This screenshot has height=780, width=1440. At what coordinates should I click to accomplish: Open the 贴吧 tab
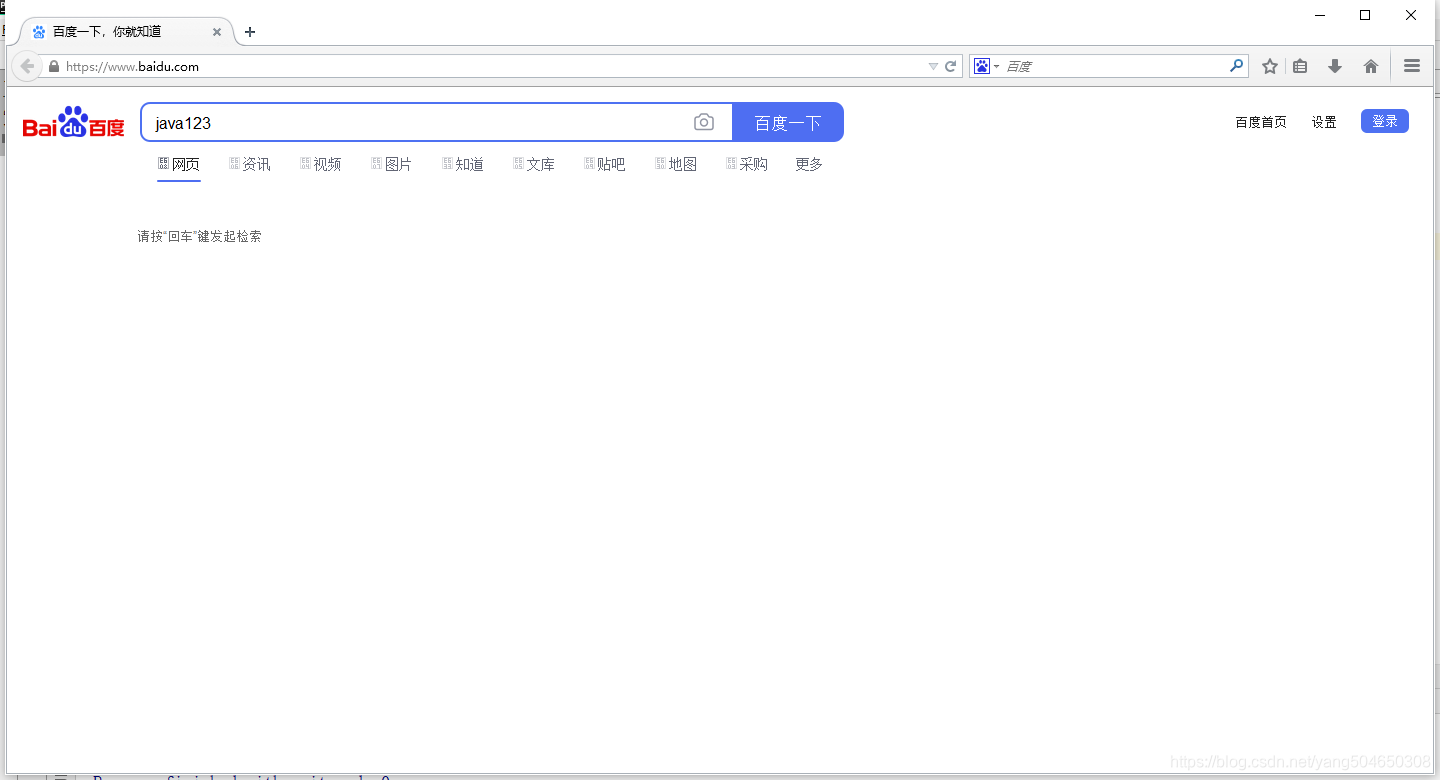[x=605, y=164]
